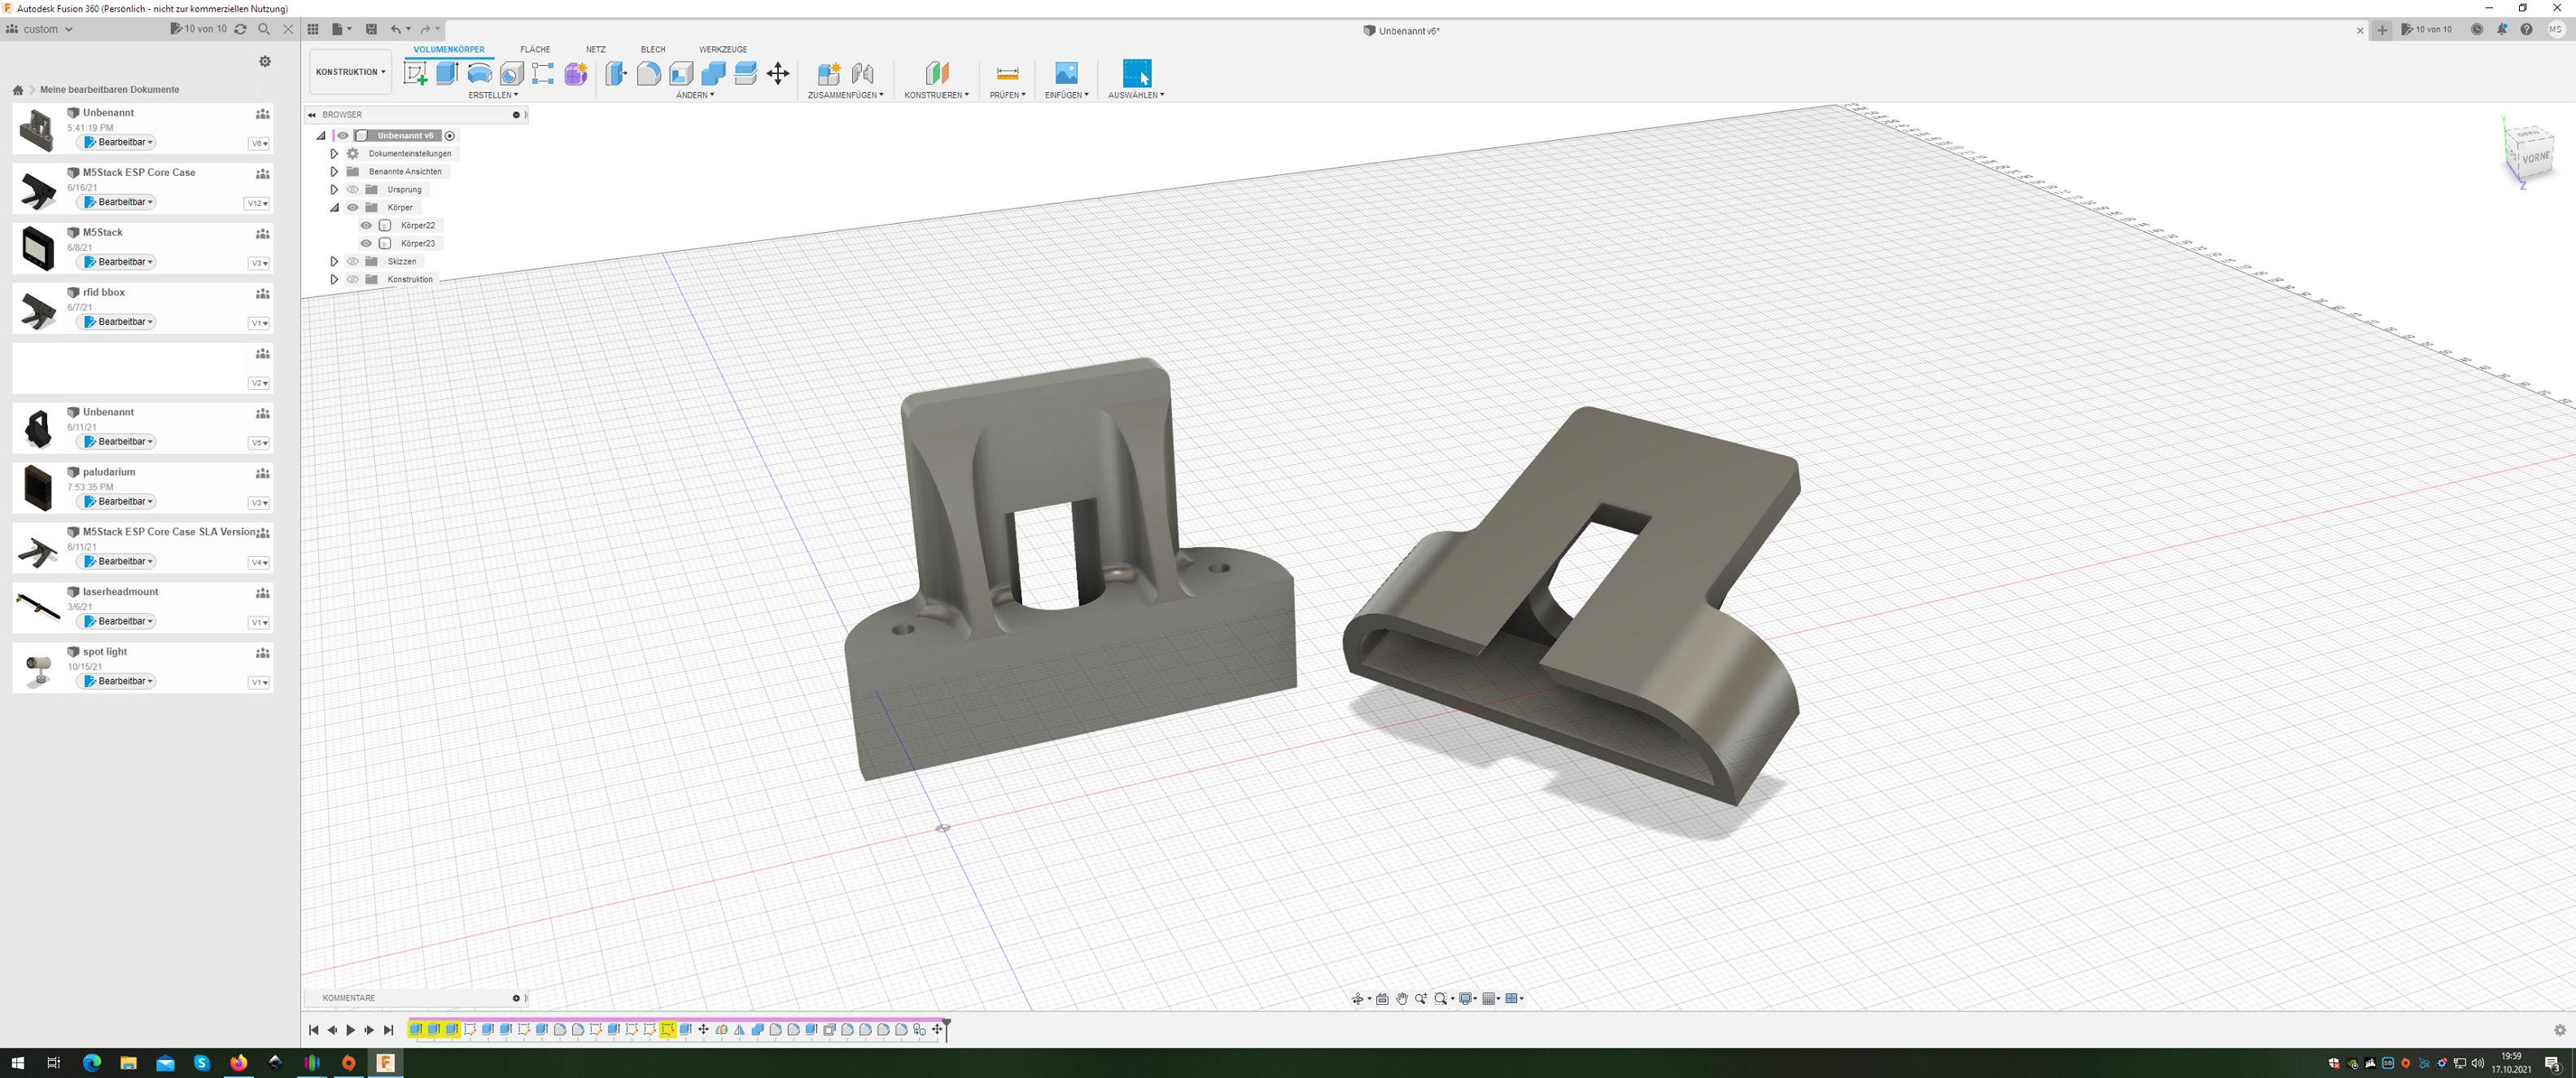The image size is (2576, 1078).
Task: Click the Joint icon in Zusammenfügen
Action: [x=862, y=73]
